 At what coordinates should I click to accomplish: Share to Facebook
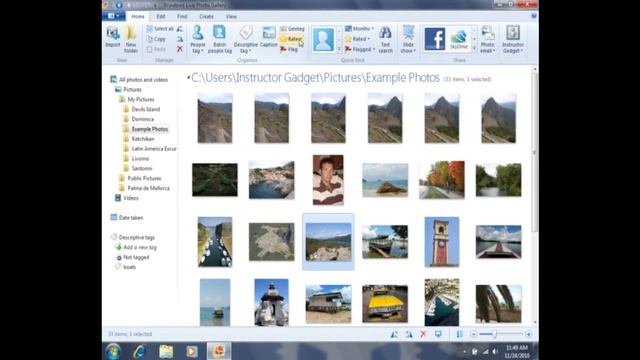point(435,39)
